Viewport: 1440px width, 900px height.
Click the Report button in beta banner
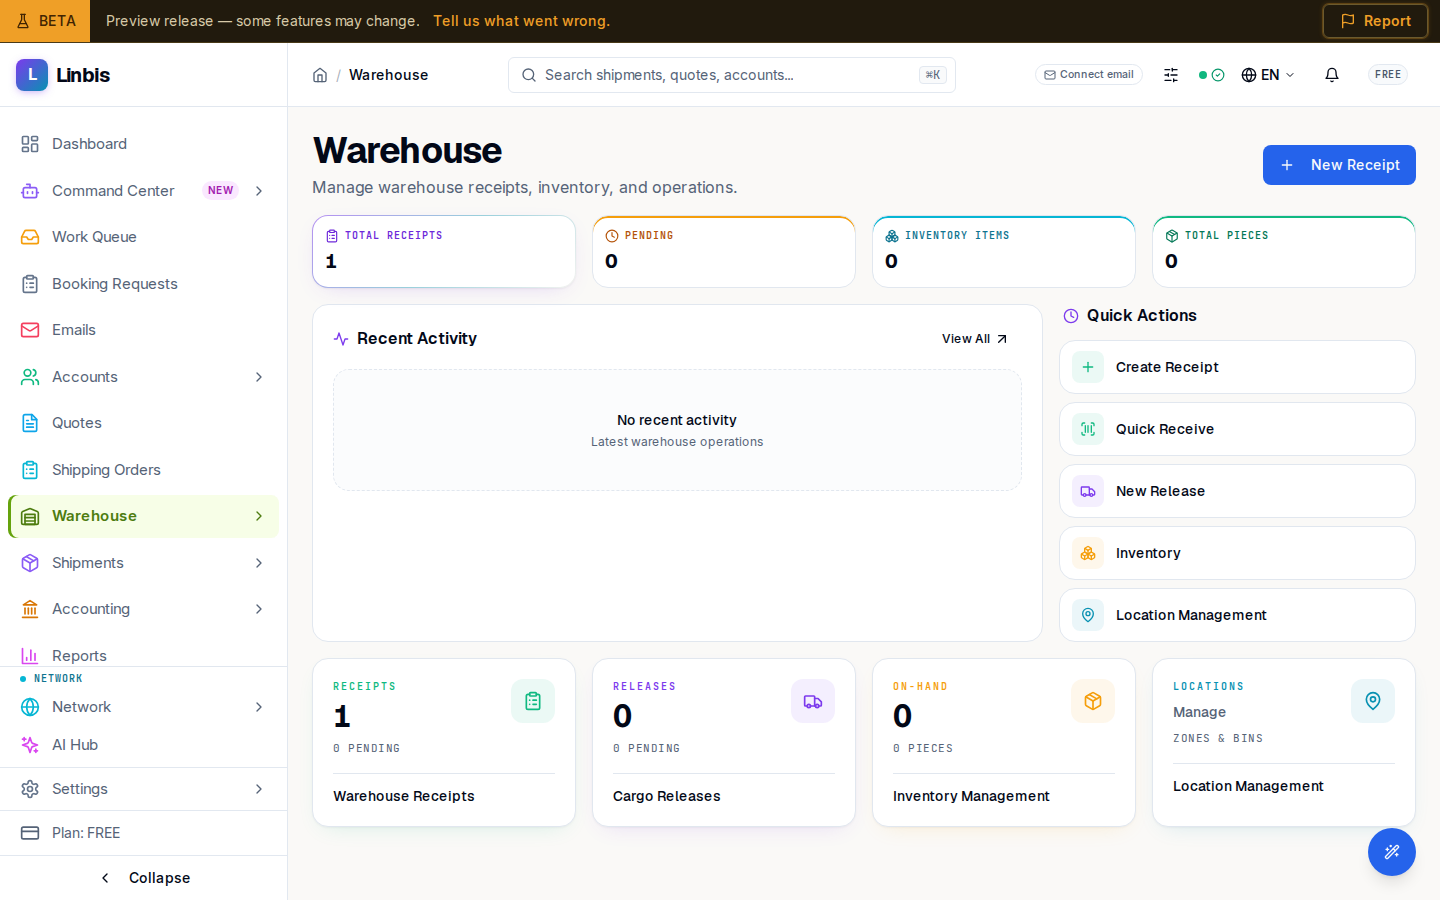(x=1375, y=21)
